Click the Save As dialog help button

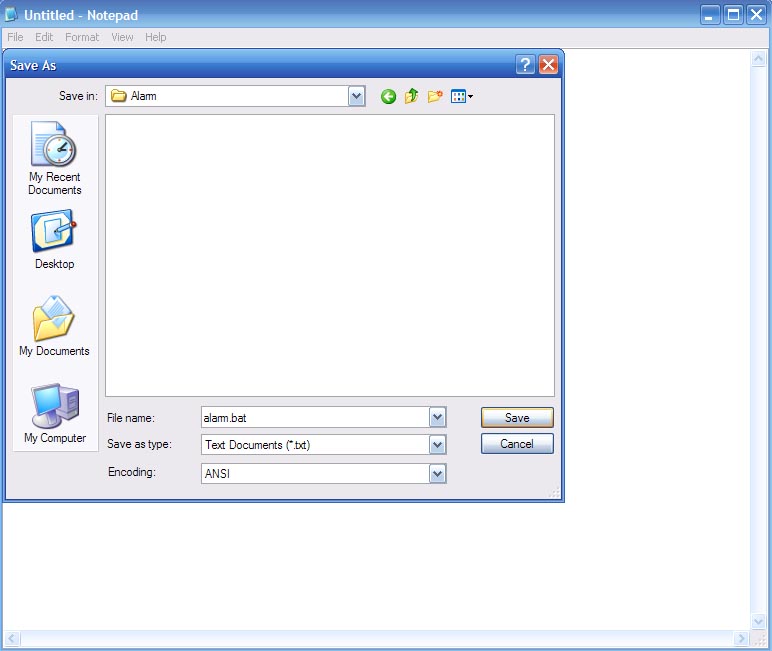click(x=525, y=65)
